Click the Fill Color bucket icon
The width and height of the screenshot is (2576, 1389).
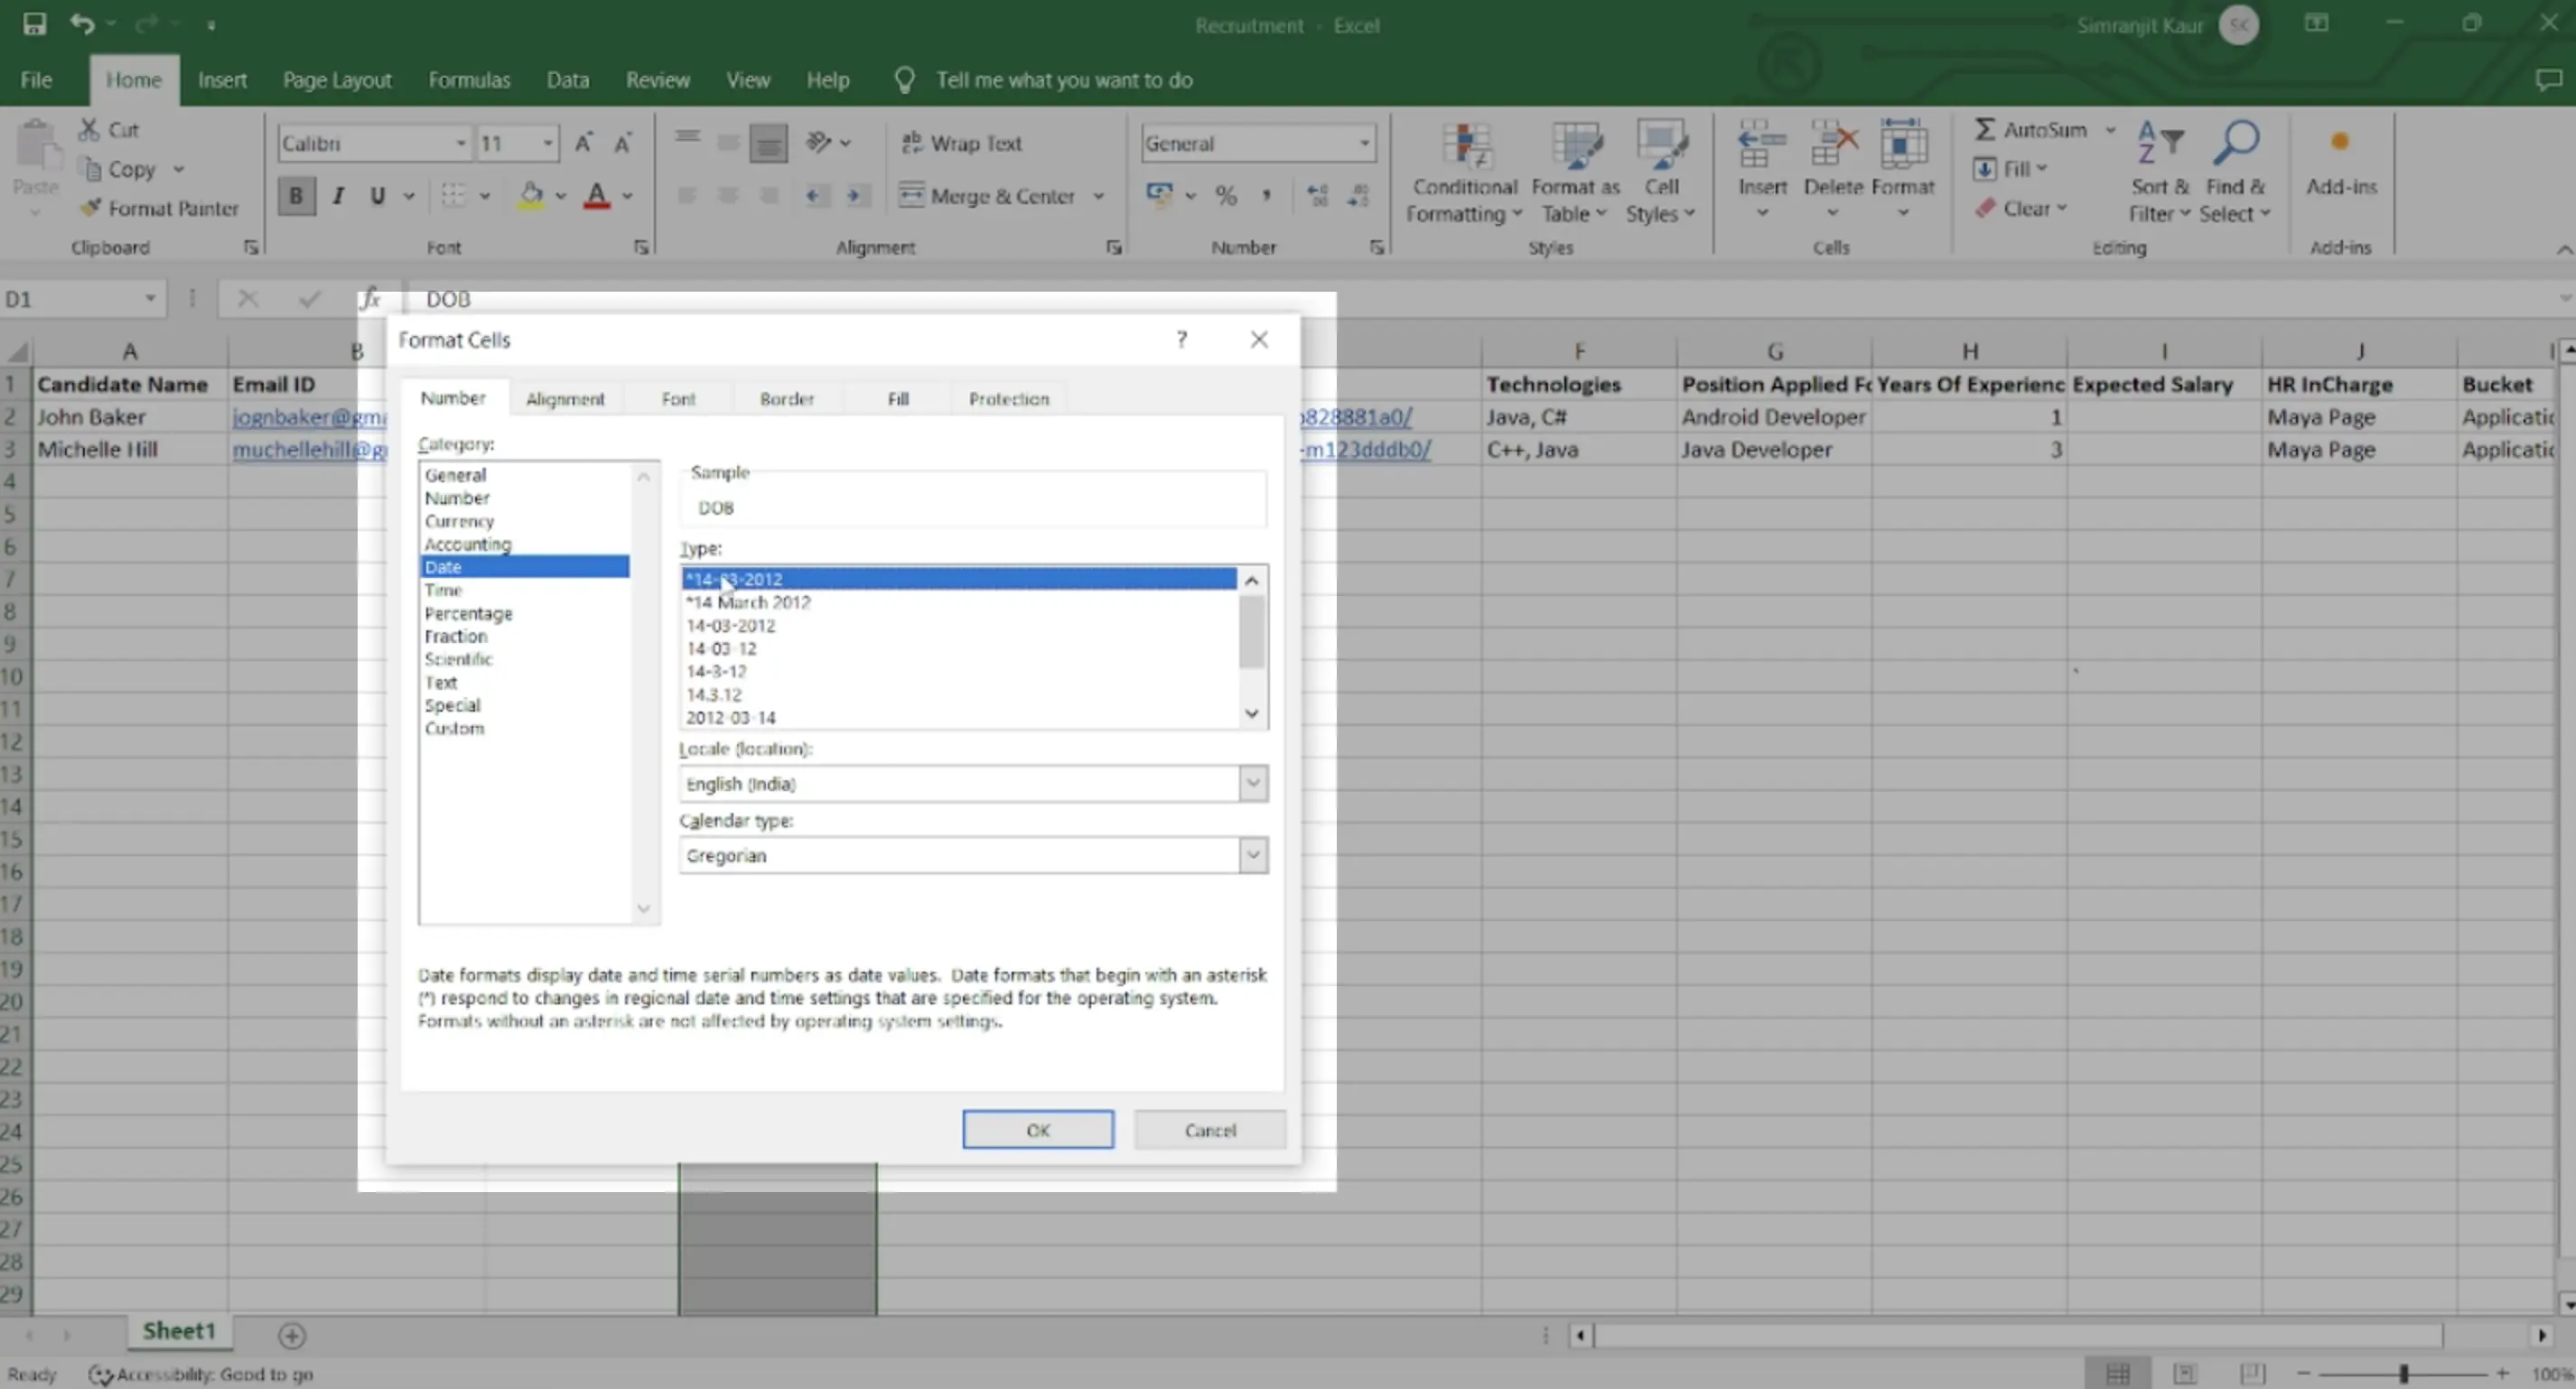pos(532,195)
